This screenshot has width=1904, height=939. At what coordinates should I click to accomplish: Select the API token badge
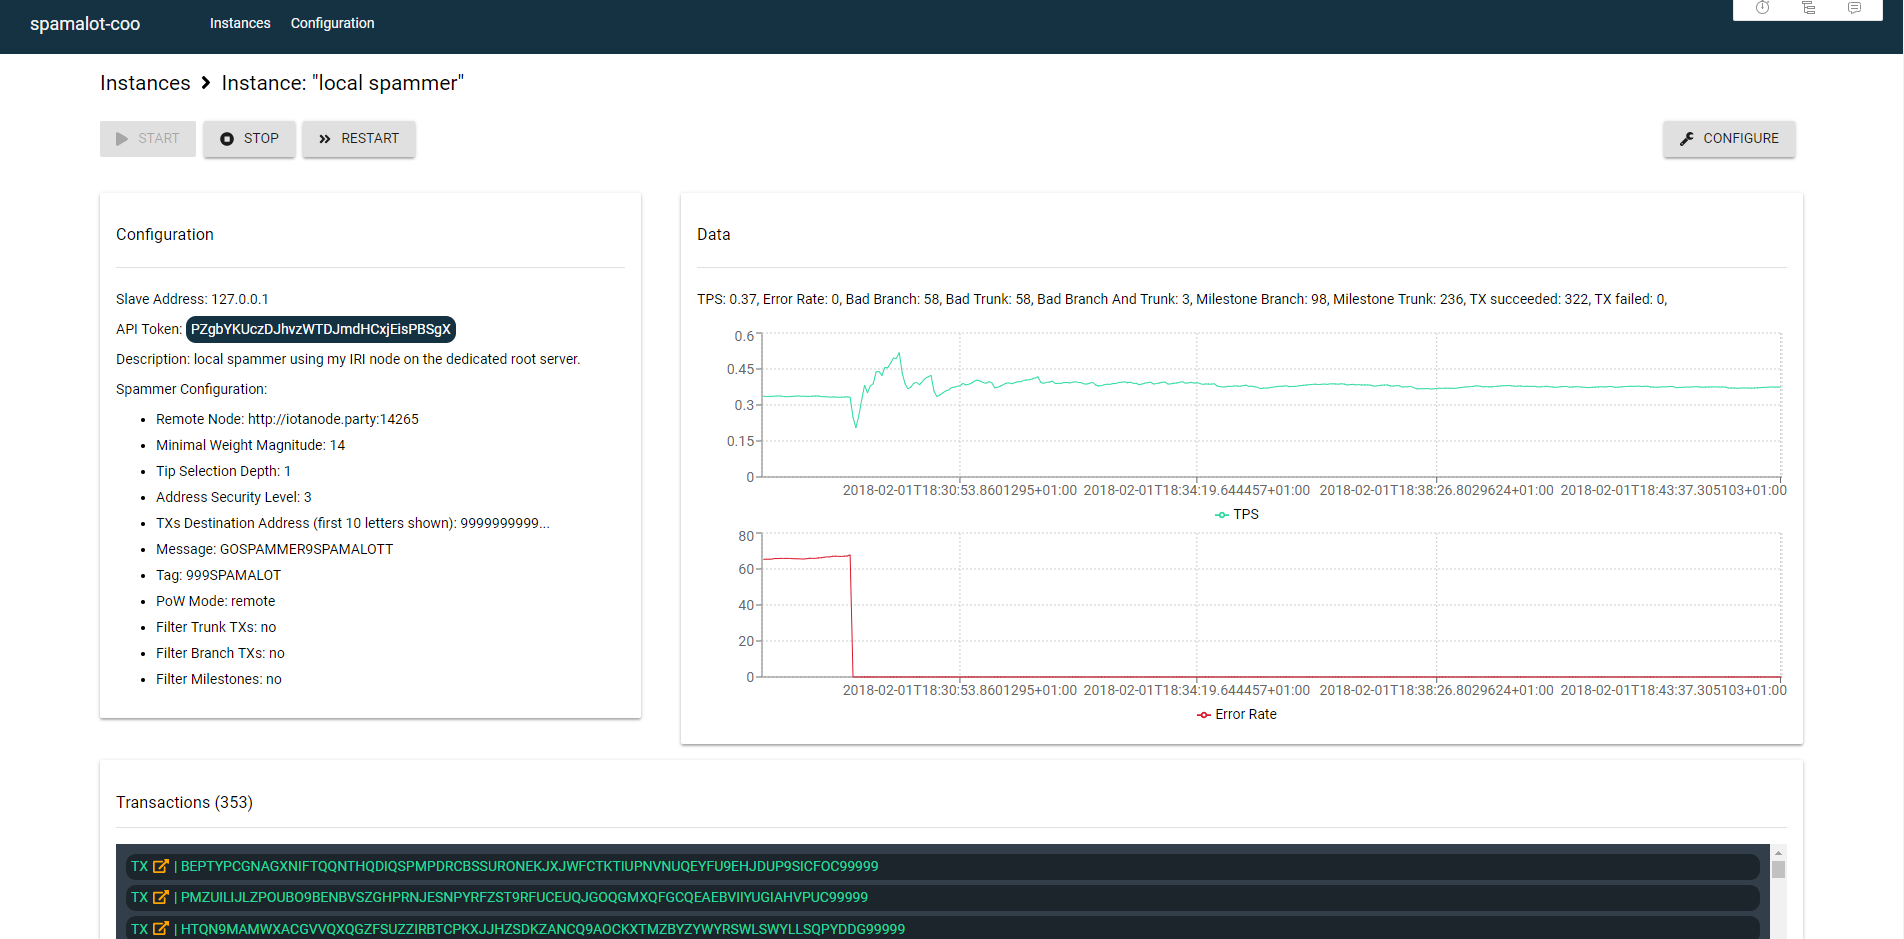click(x=321, y=329)
